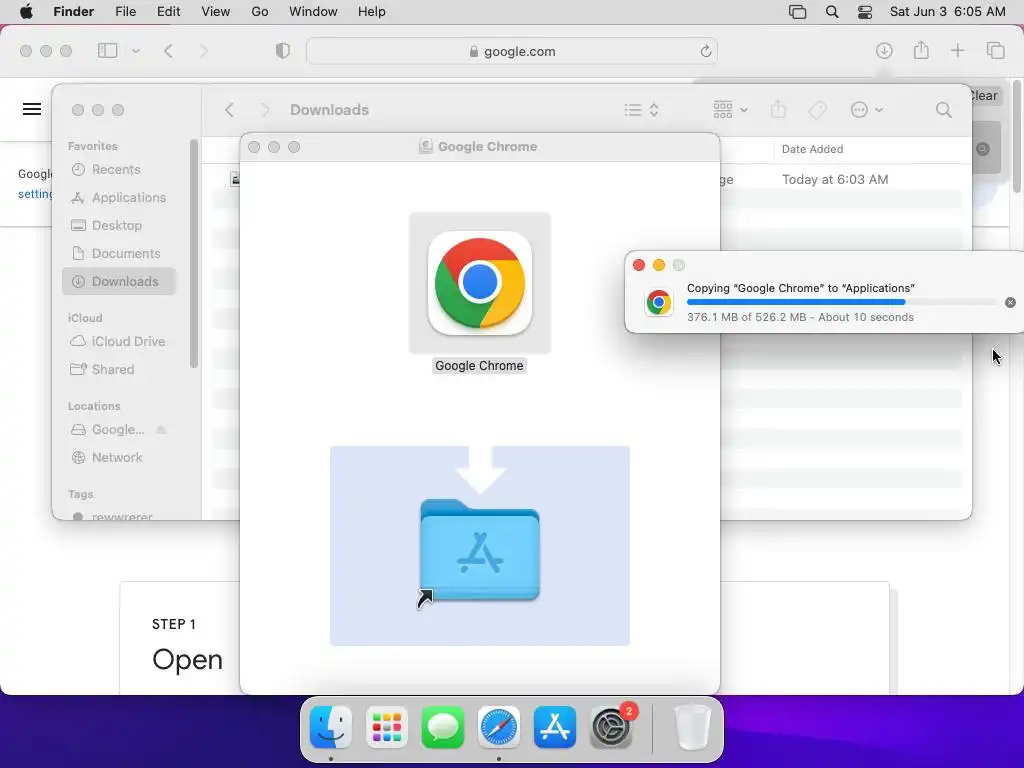Click the Safari share button
1024x768 pixels.
click(921, 50)
